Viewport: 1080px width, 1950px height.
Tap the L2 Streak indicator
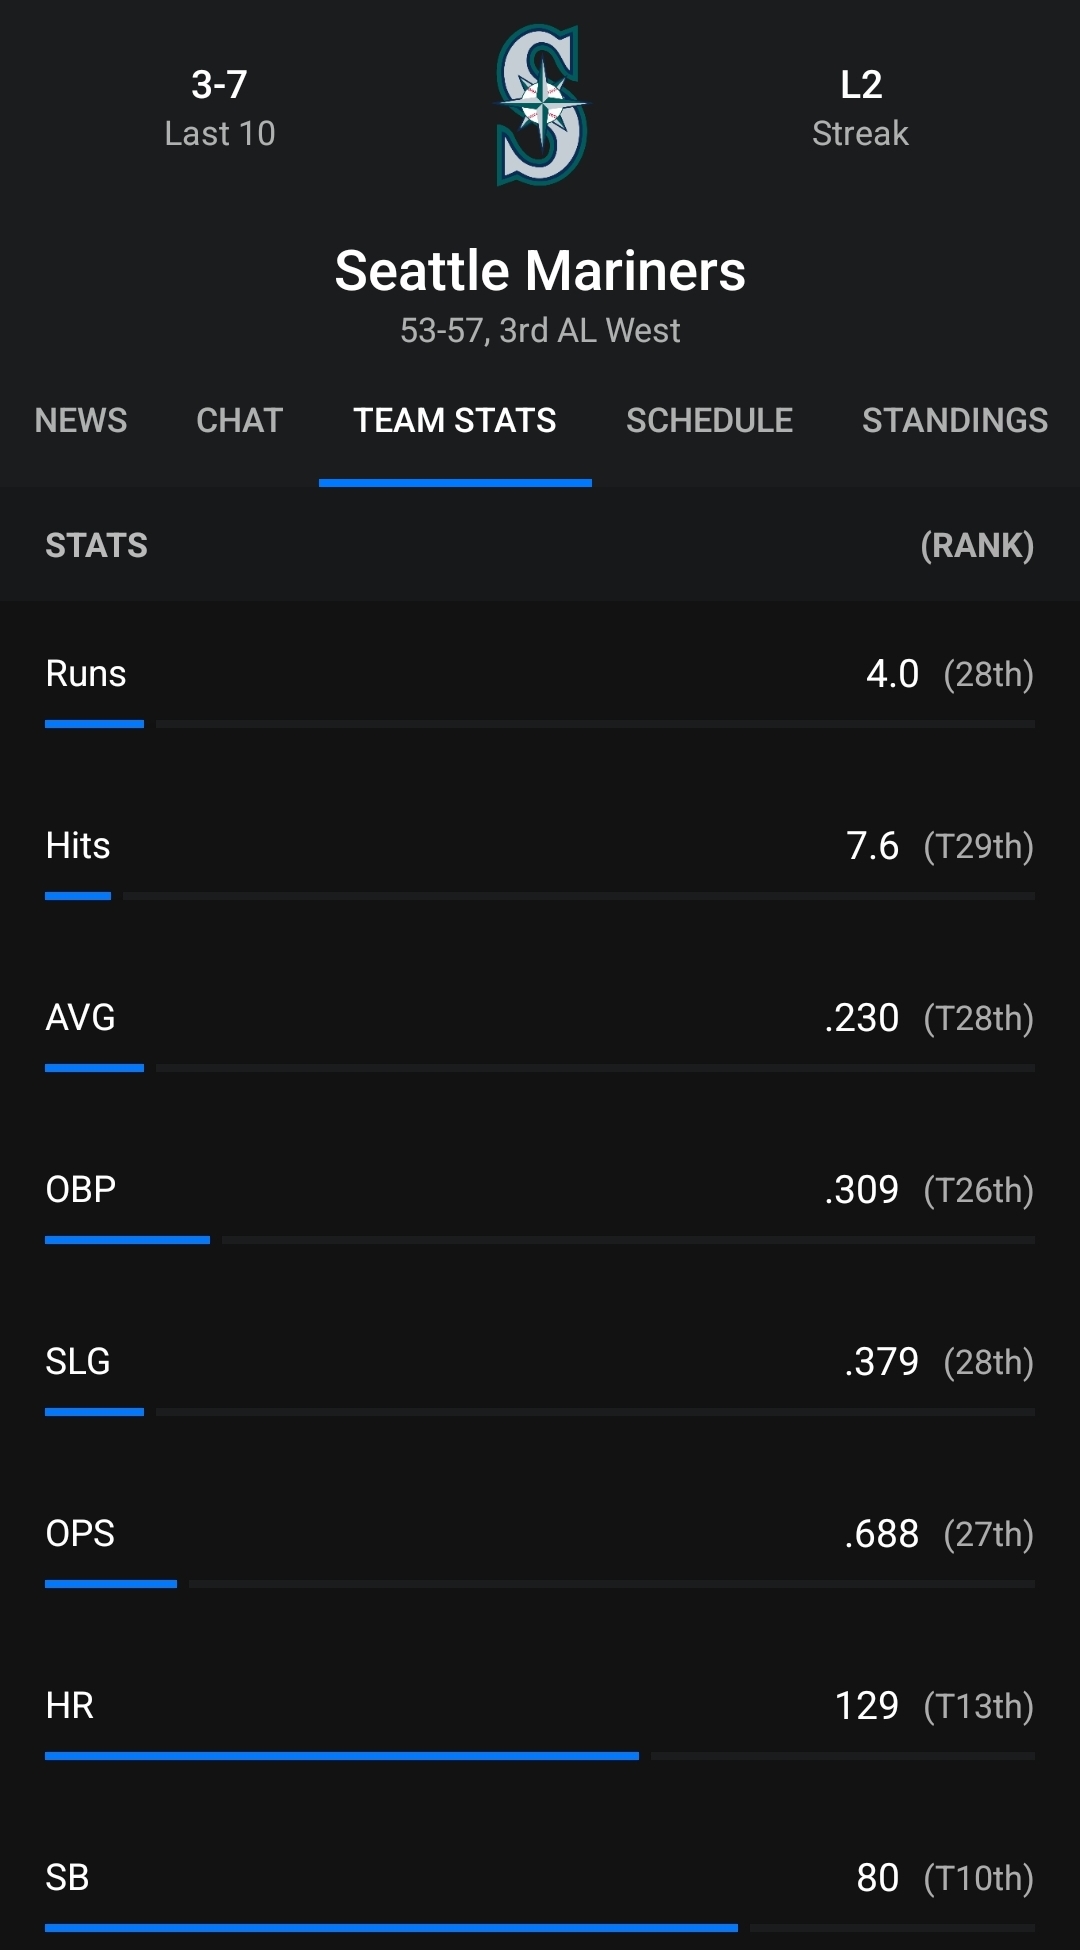pyautogui.click(x=860, y=108)
